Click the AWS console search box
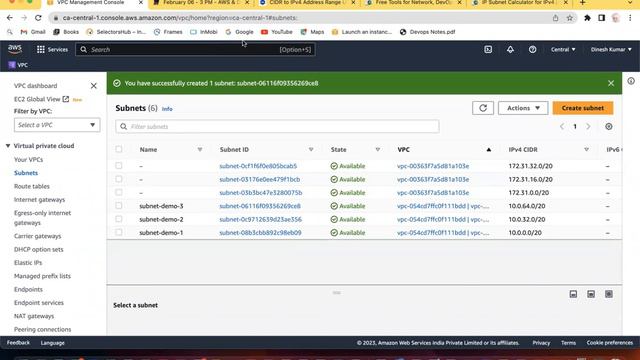This screenshot has width=640, height=360. (x=195, y=49)
